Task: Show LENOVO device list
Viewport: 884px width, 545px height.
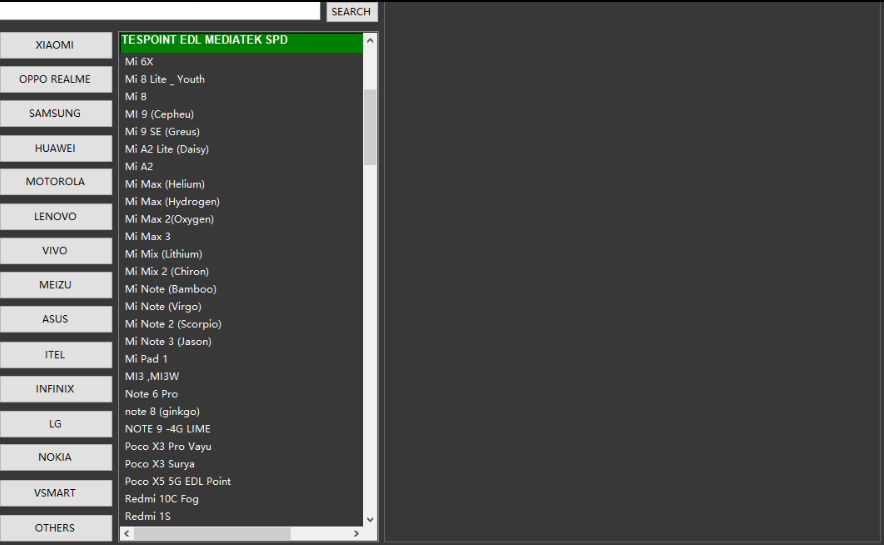Action: pos(55,216)
